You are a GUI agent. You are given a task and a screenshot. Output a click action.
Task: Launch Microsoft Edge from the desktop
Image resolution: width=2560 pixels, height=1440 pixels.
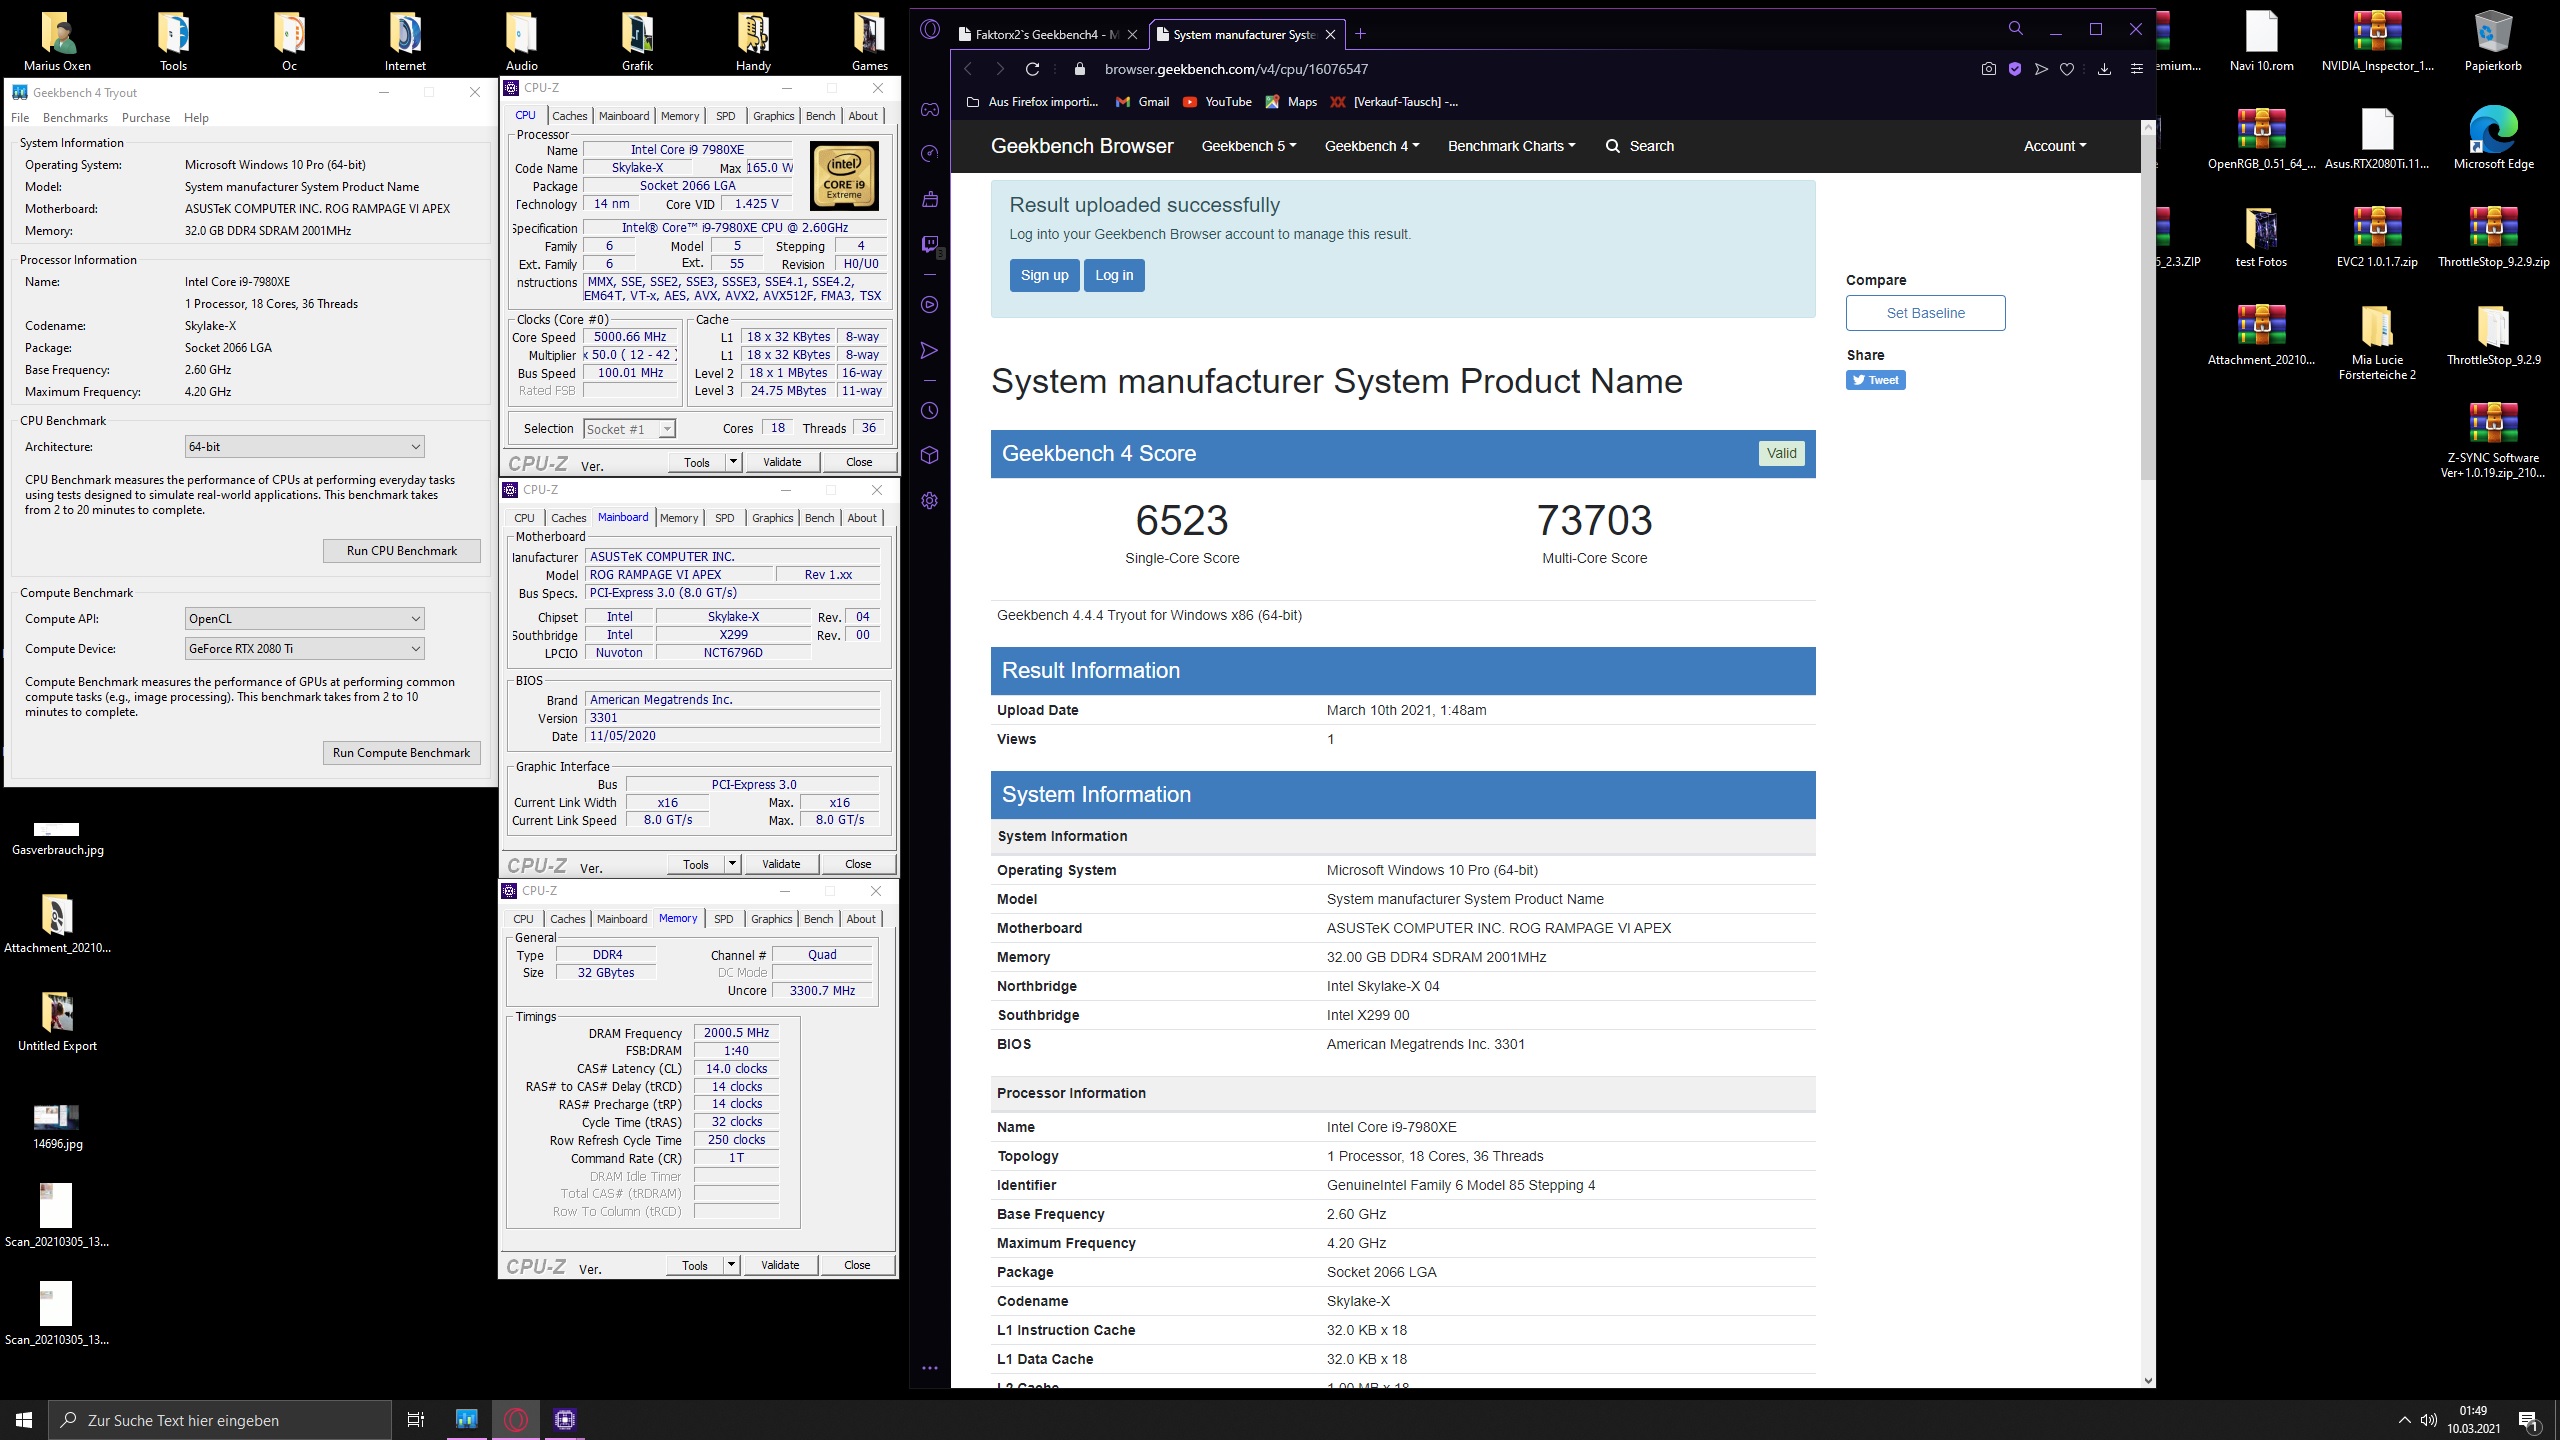coord(2493,138)
